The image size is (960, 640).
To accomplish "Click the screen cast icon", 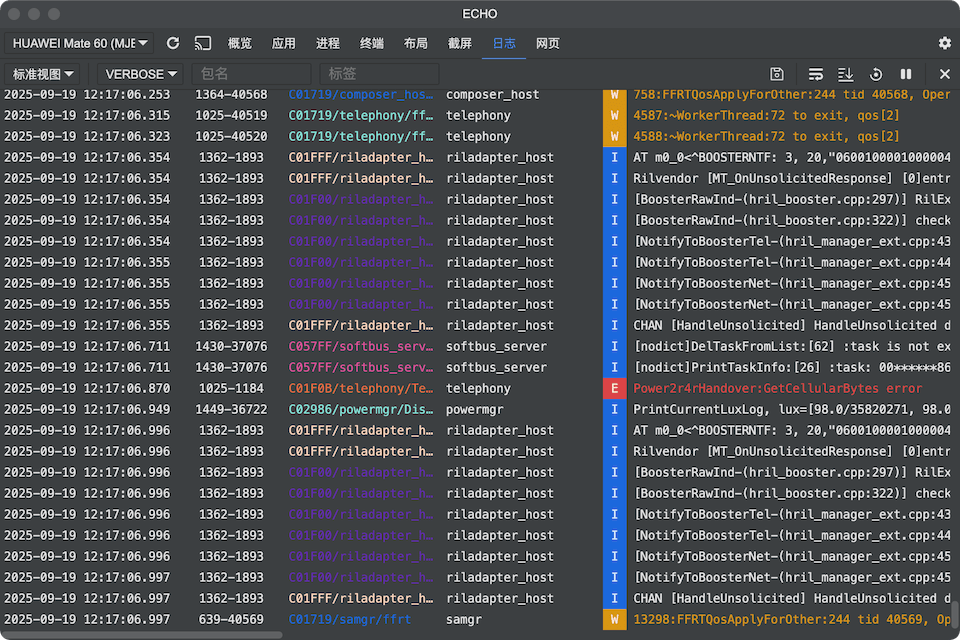I will point(203,43).
